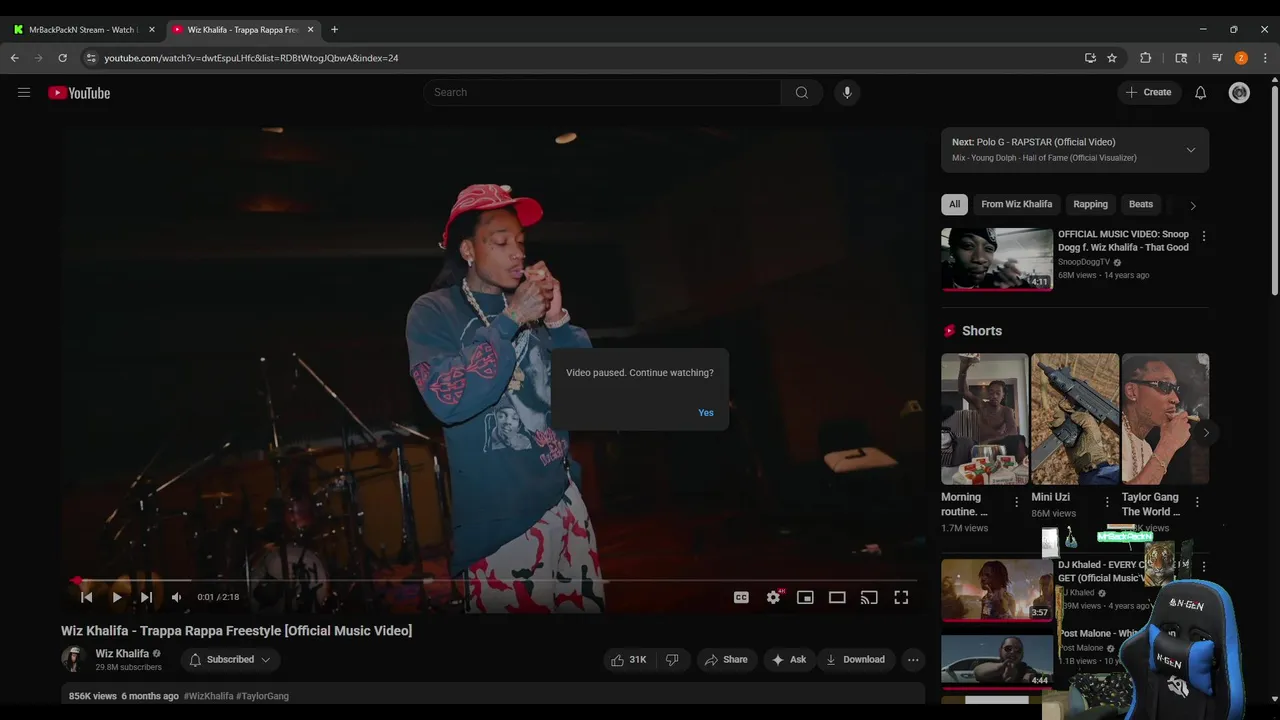Open Mini Uzi short options
1280x720 pixels.
click(1106, 502)
